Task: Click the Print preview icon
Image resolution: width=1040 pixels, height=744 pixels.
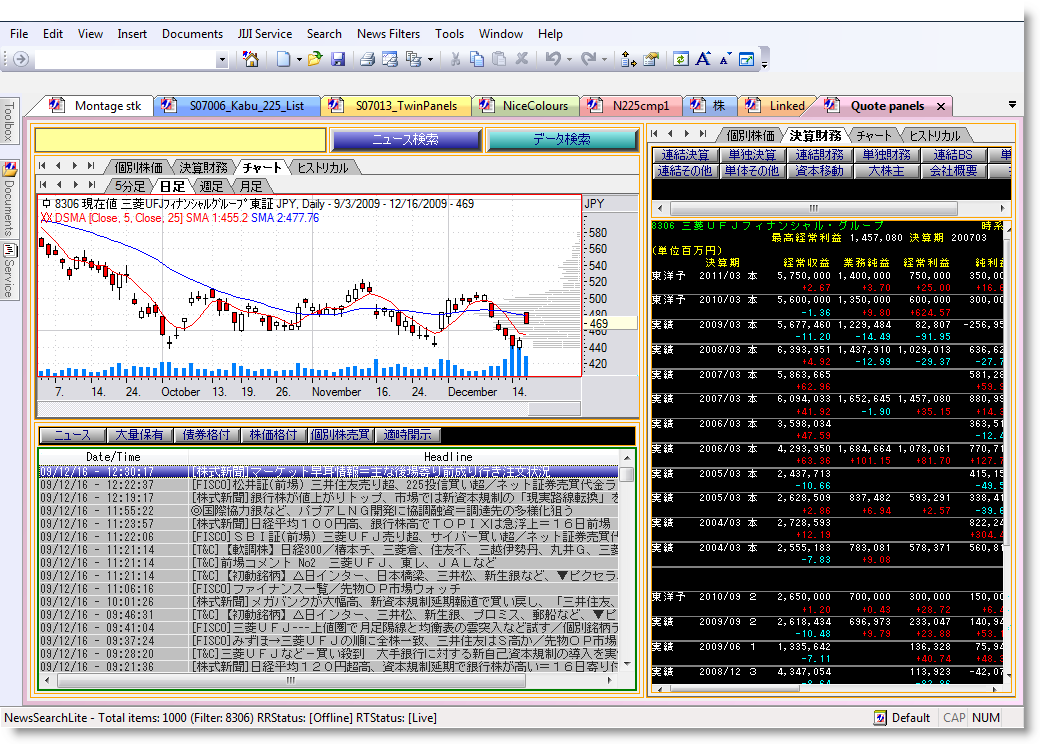Action: [390, 59]
